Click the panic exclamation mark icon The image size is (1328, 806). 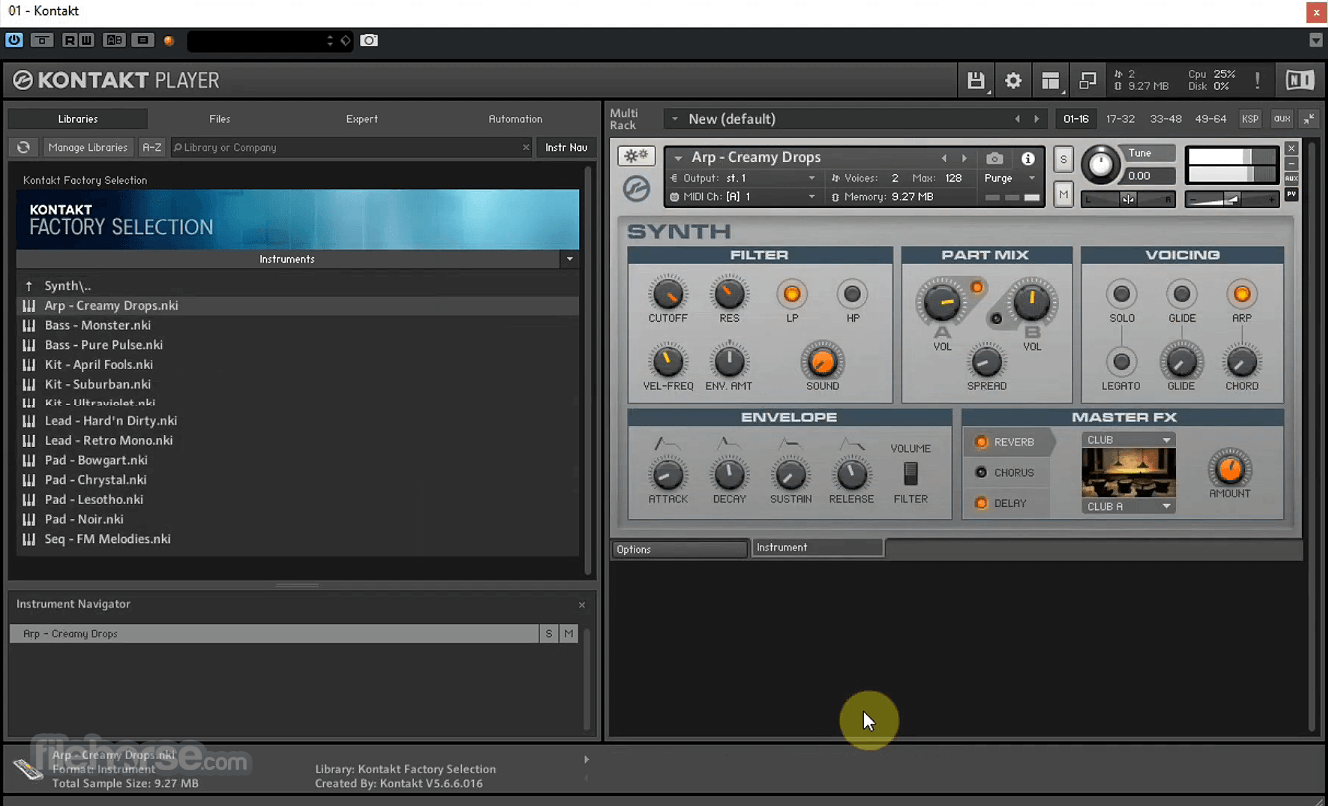pos(1257,81)
